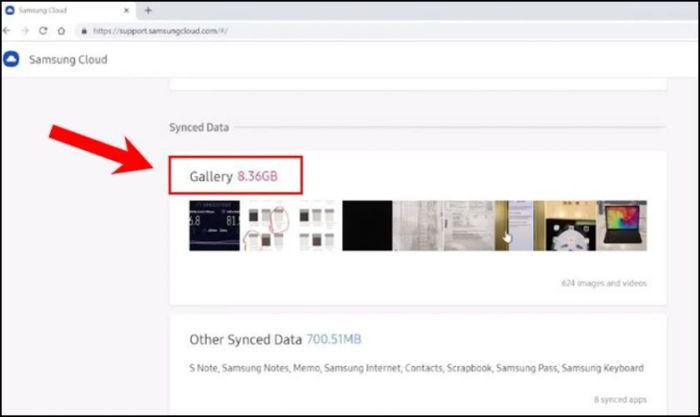700x417 pixels.
Task: Go to the browser home page icon
Action: 61,30
